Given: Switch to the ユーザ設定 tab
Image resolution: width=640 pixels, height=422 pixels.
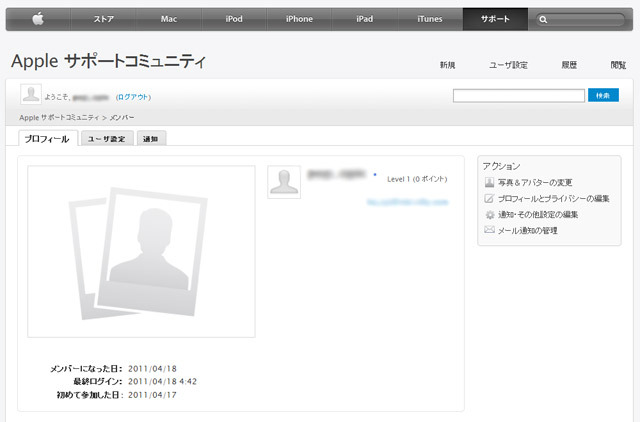Looking at the screenshot, I should (107, 138).
